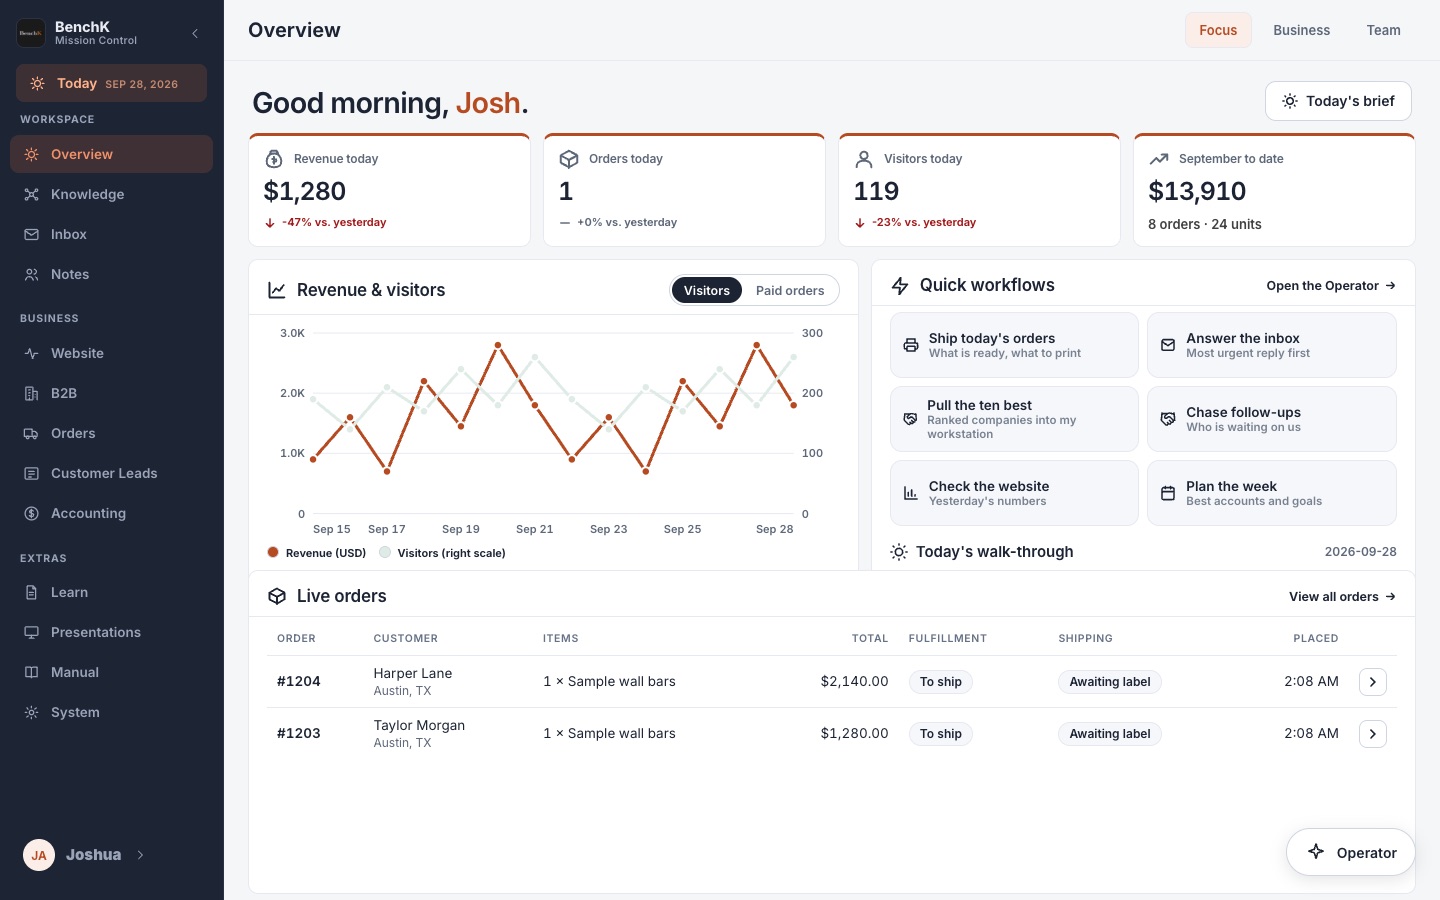Follow the Open the Operator link

point(1331,286)
